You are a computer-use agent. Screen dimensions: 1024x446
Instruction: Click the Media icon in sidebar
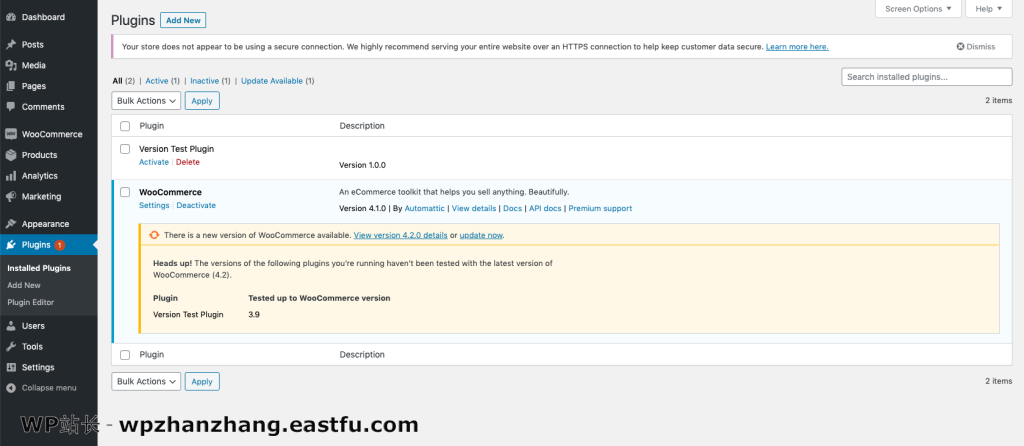click(10, 65)
